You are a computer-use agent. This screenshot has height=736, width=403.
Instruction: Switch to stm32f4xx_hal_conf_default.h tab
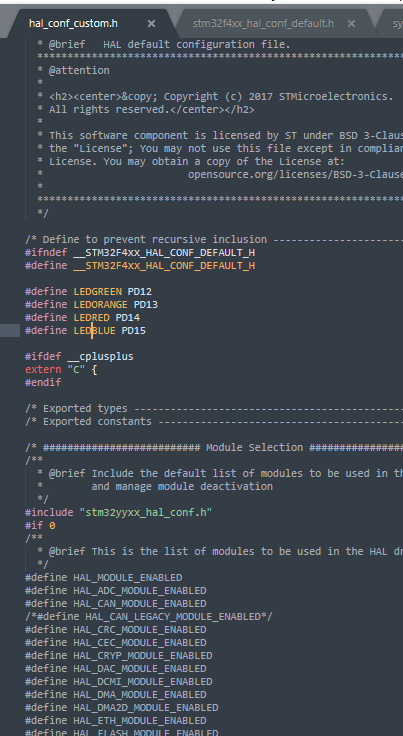pos(263,23)
